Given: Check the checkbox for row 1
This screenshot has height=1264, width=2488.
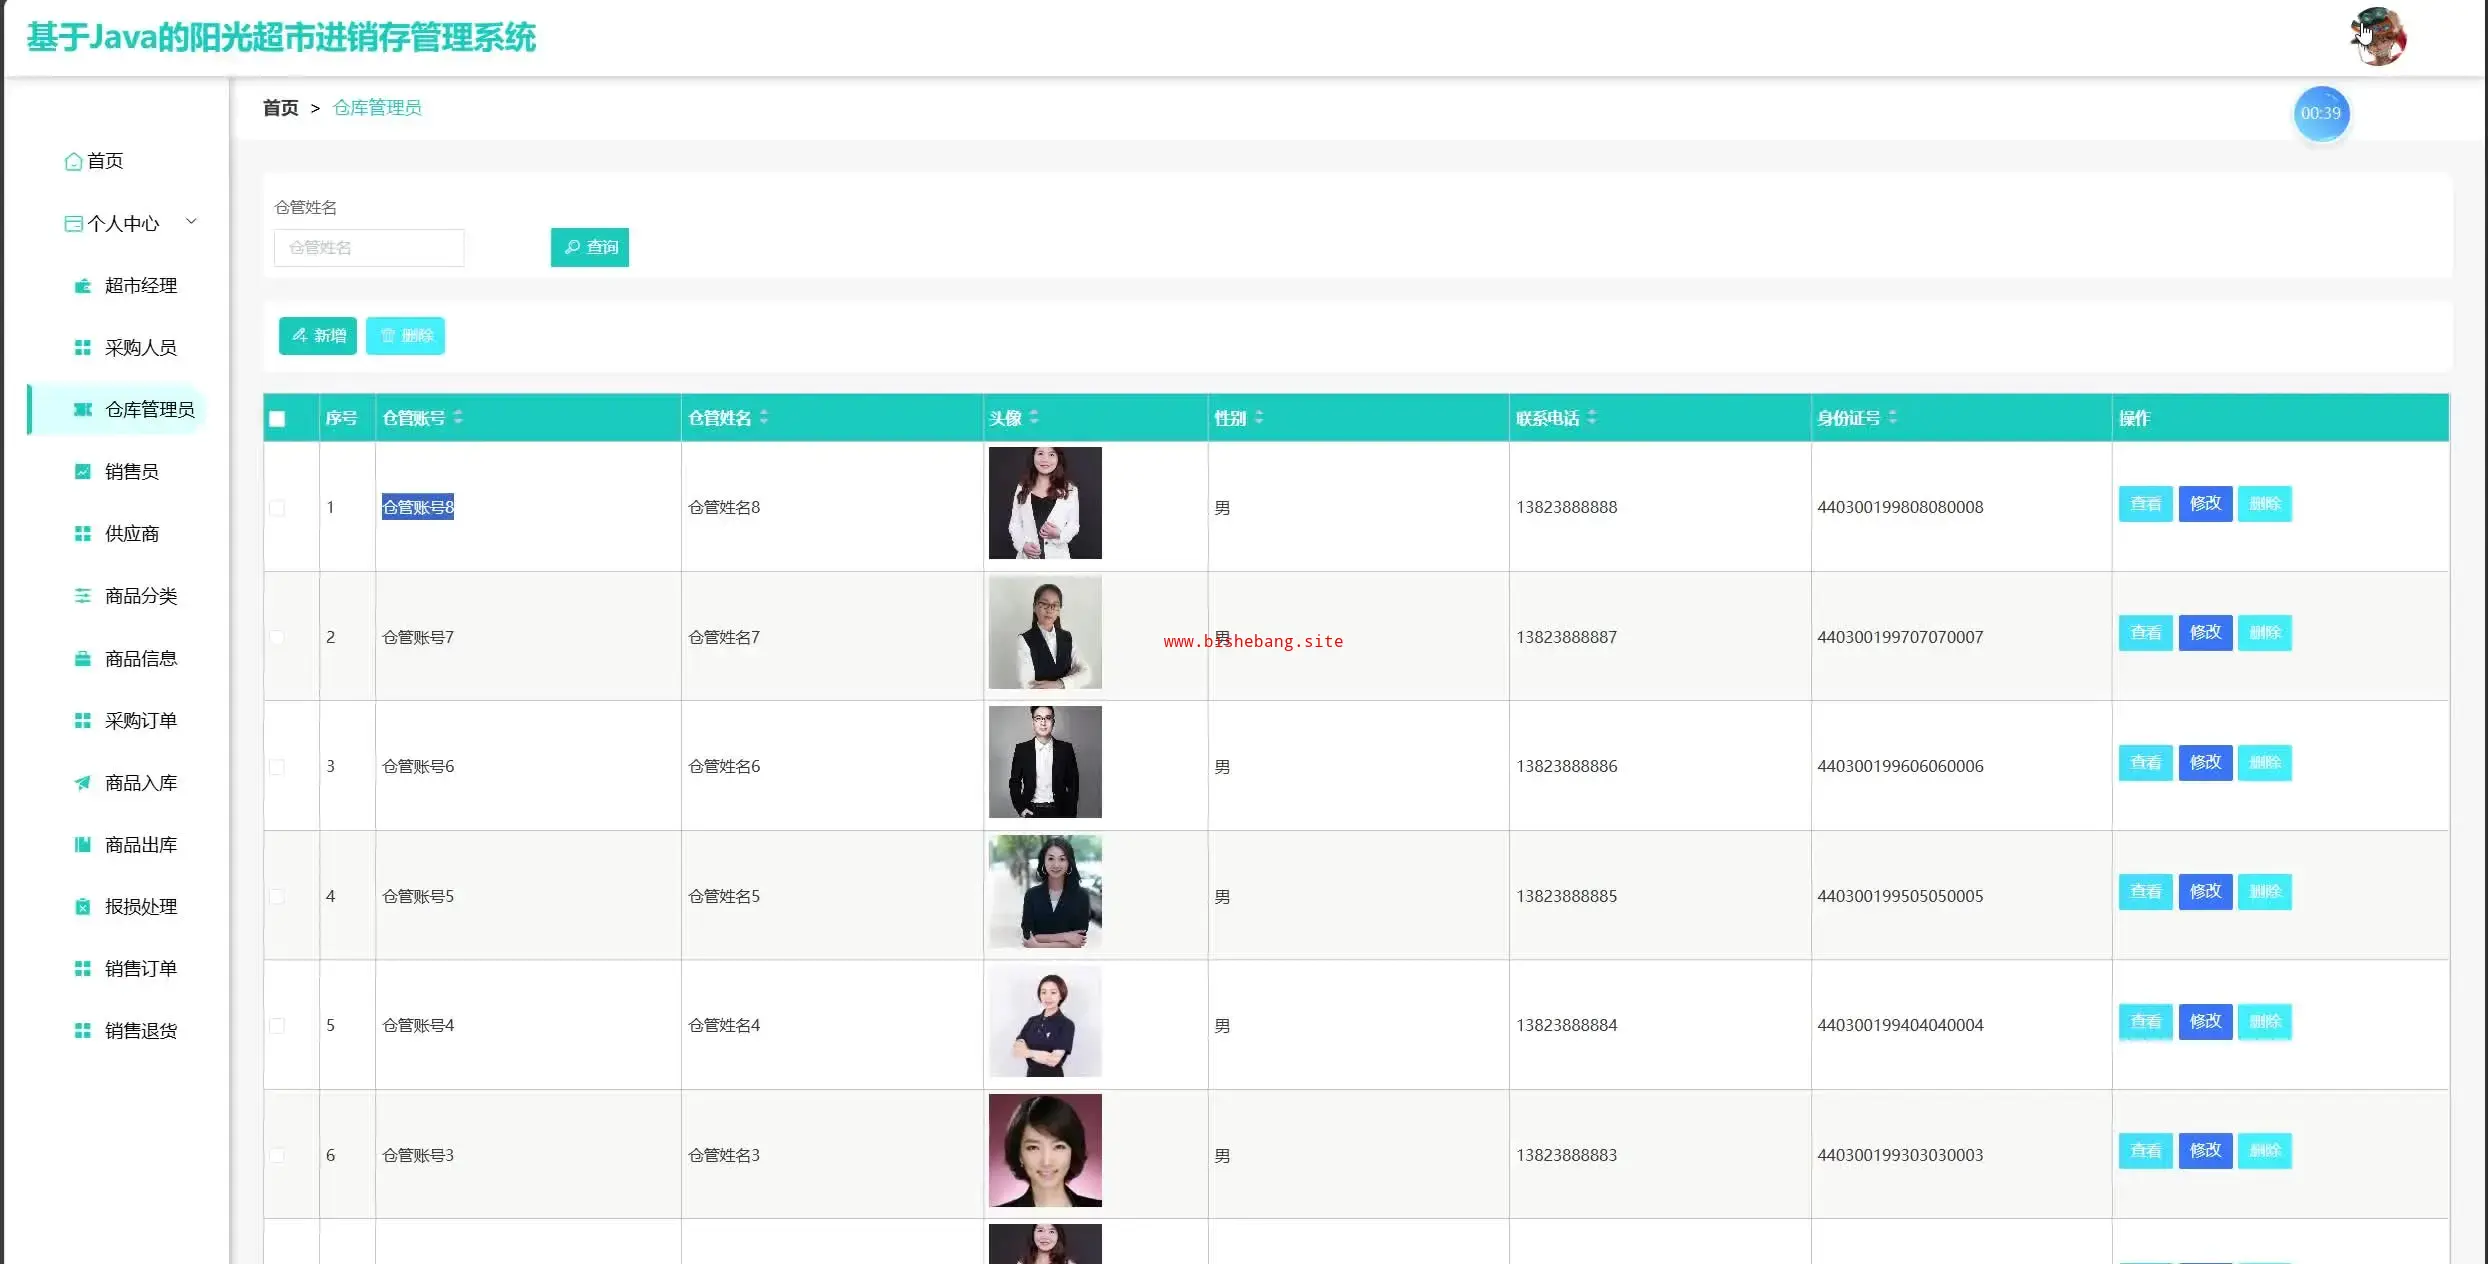Looking at the screenshot, I should point(277,508).
